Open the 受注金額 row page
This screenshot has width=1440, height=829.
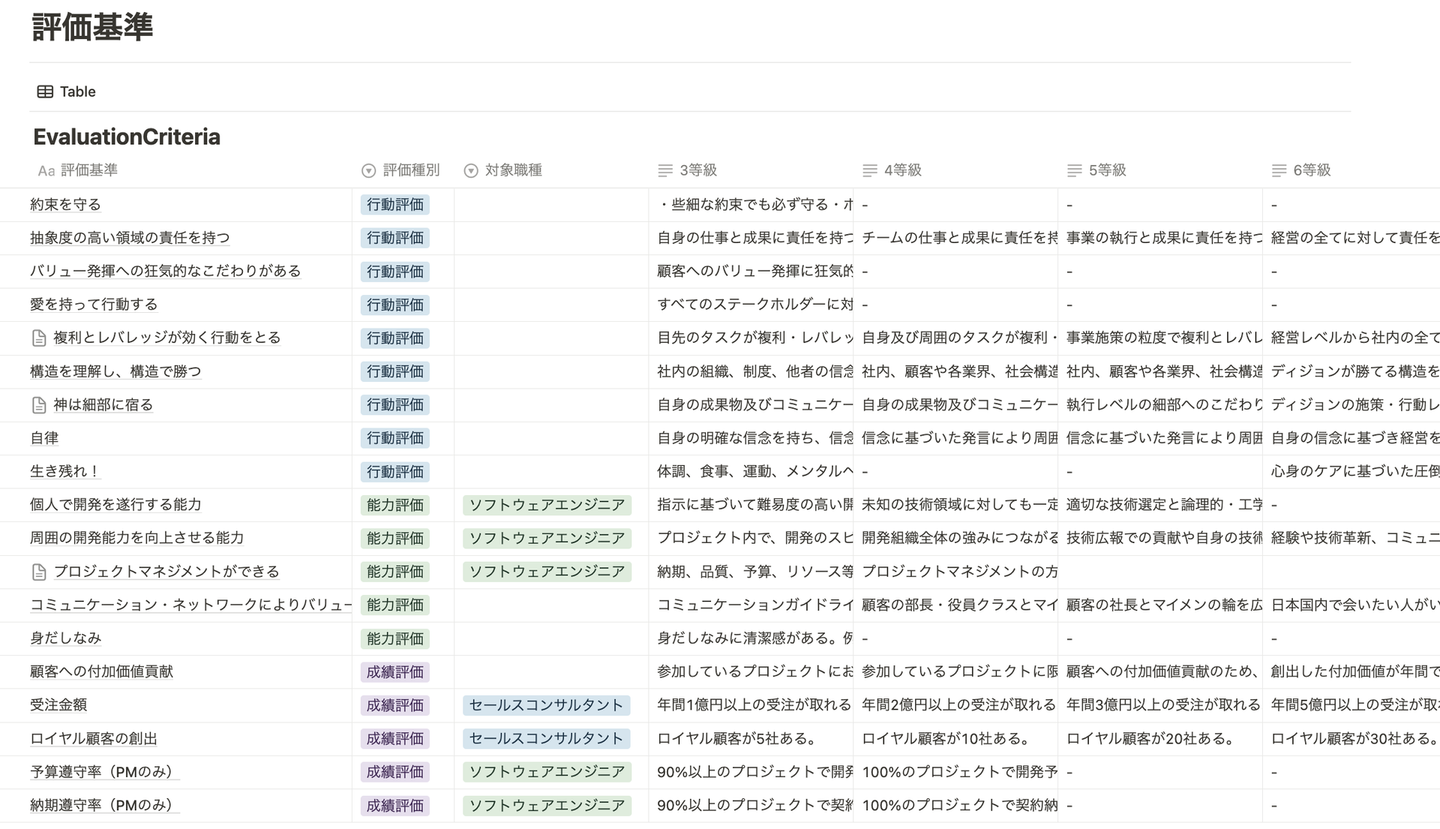[58, 705]
